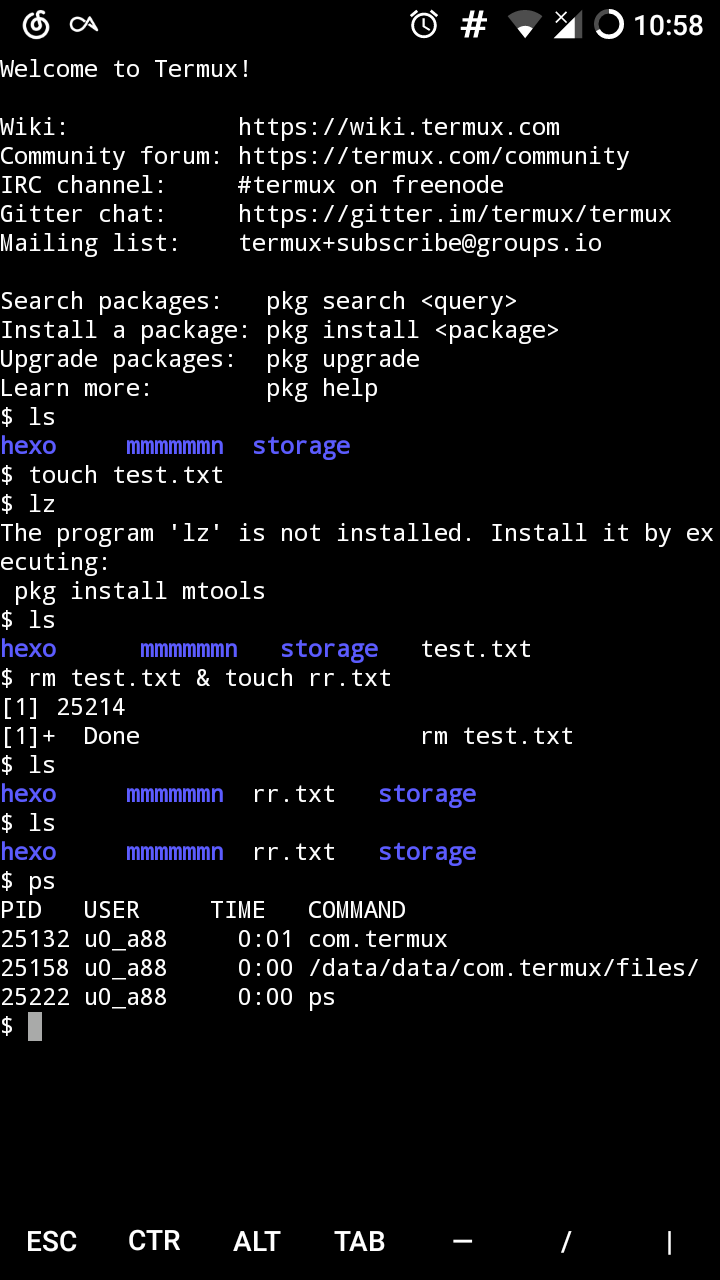The height and width of the screenshot is (1280, 720).
Task: Open the termux.com/community forum link
Action: [x=433, y=156]
